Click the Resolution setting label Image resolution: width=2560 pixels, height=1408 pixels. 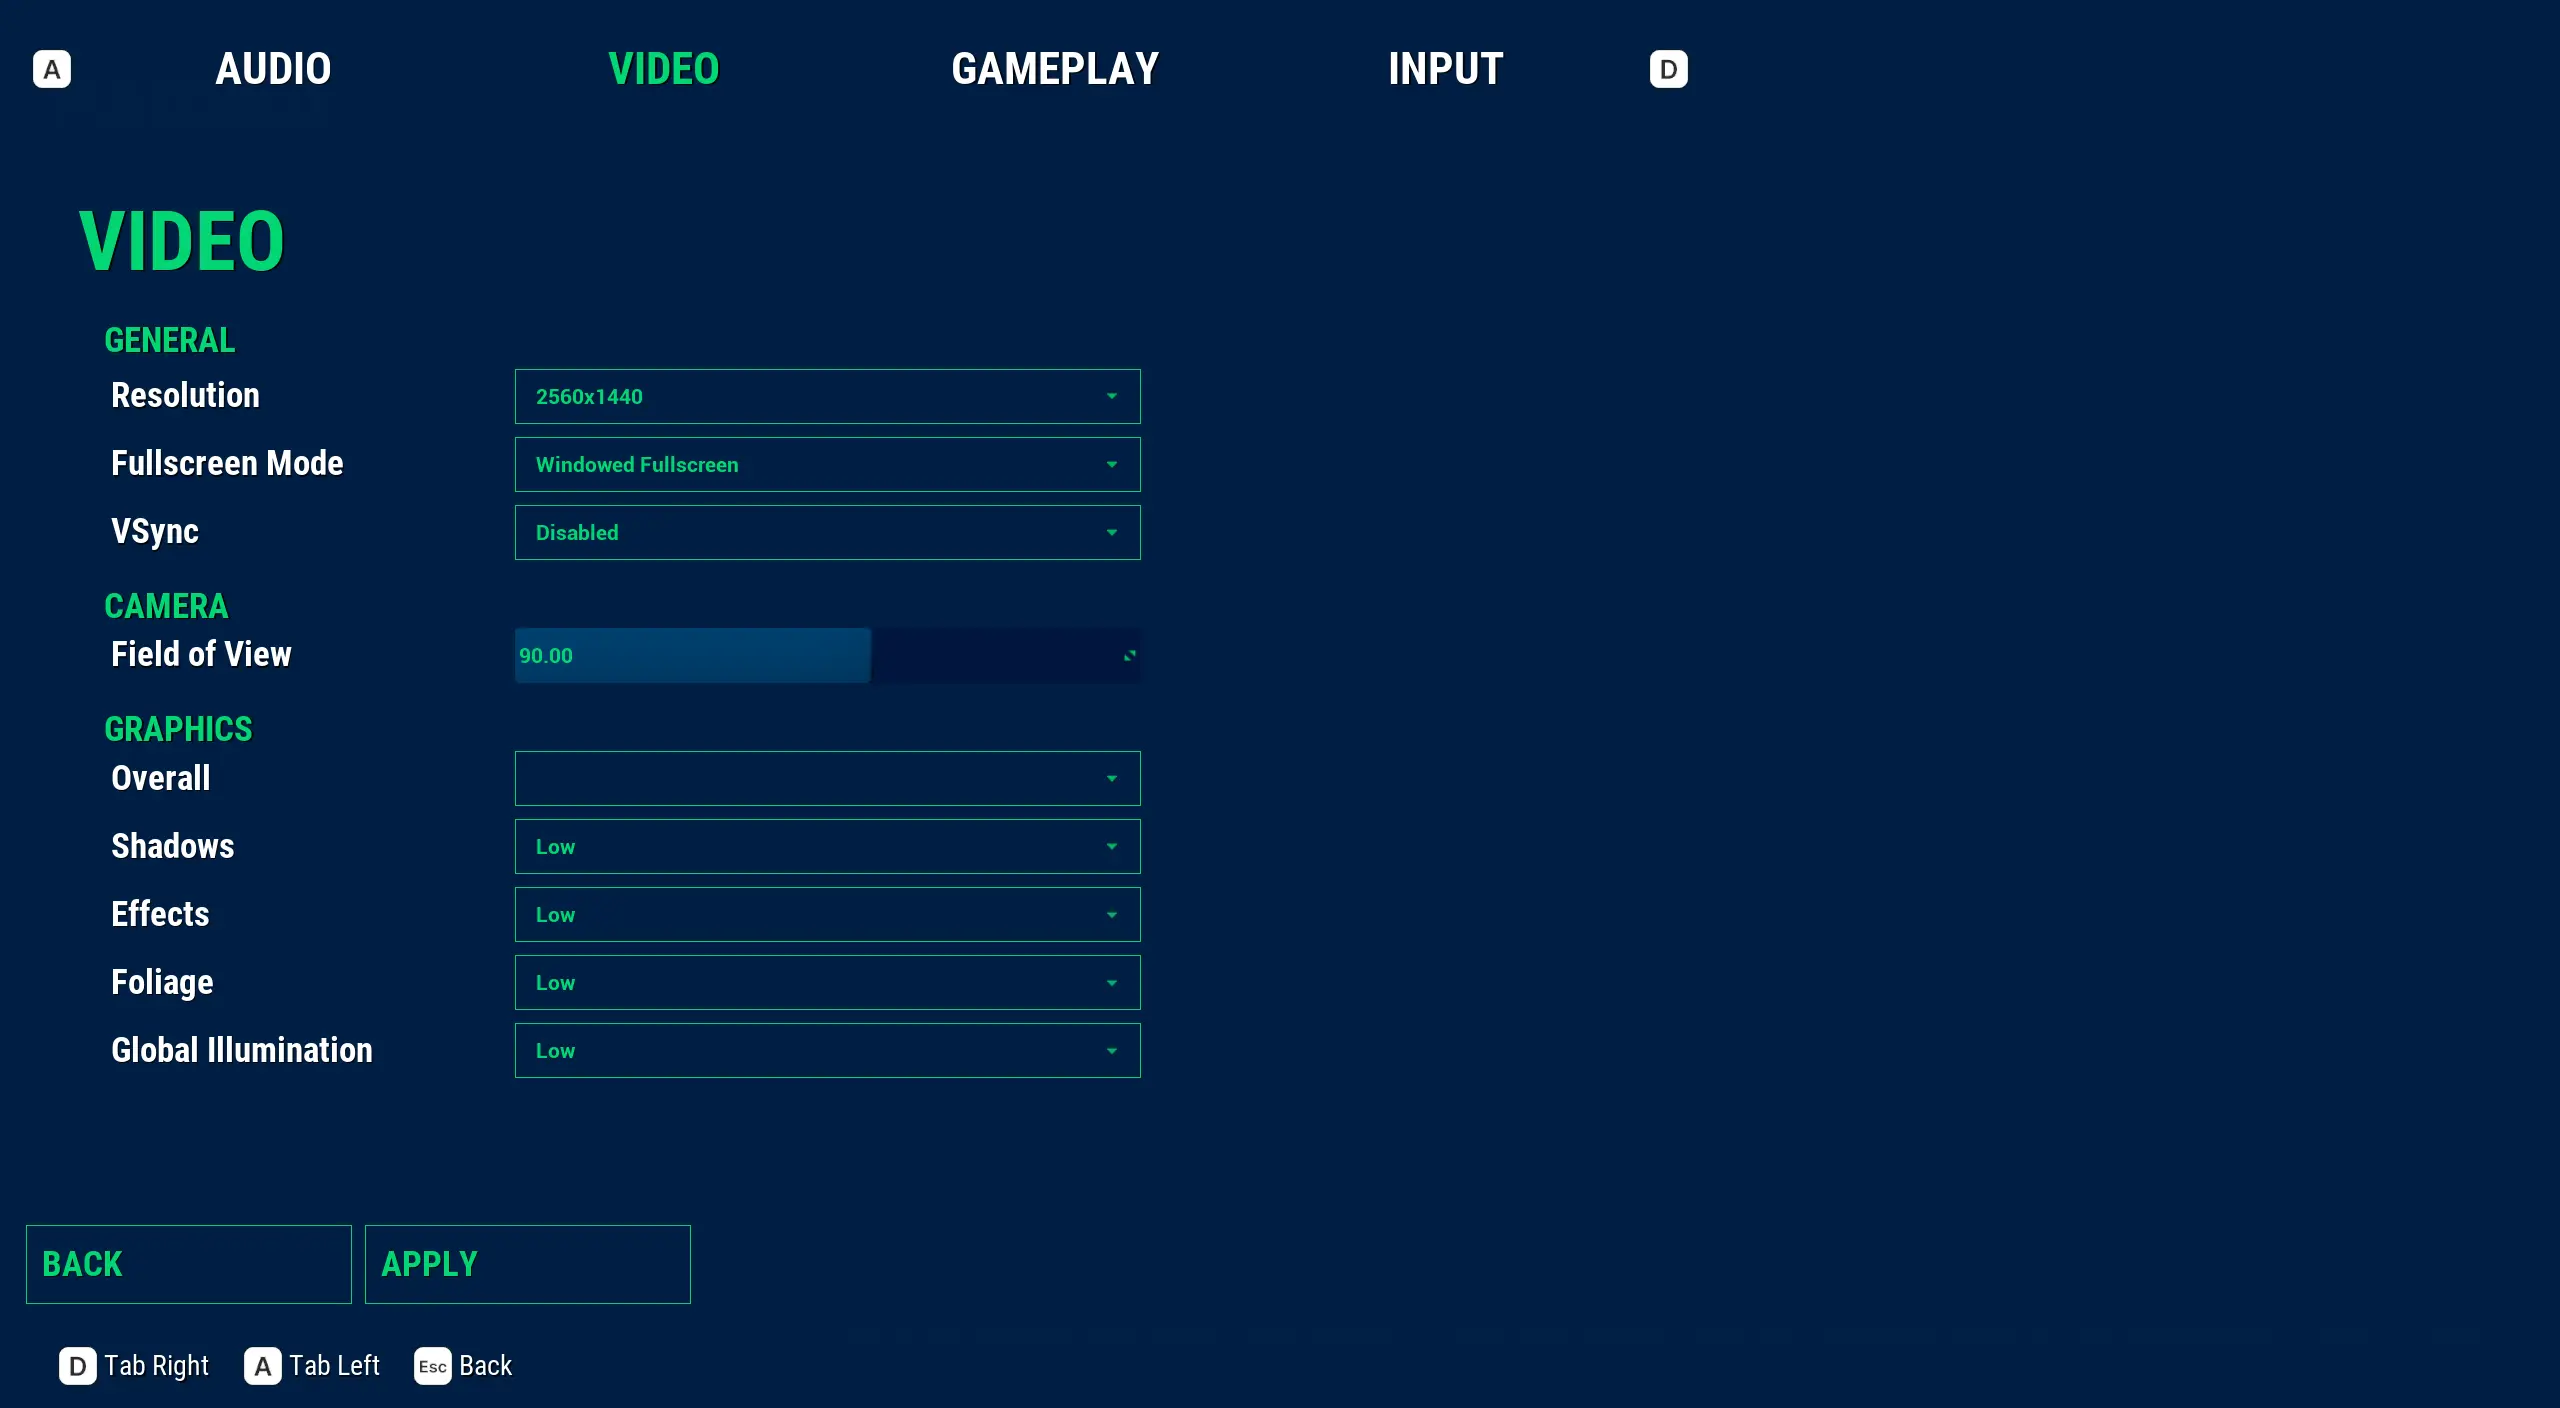point(186,395)
